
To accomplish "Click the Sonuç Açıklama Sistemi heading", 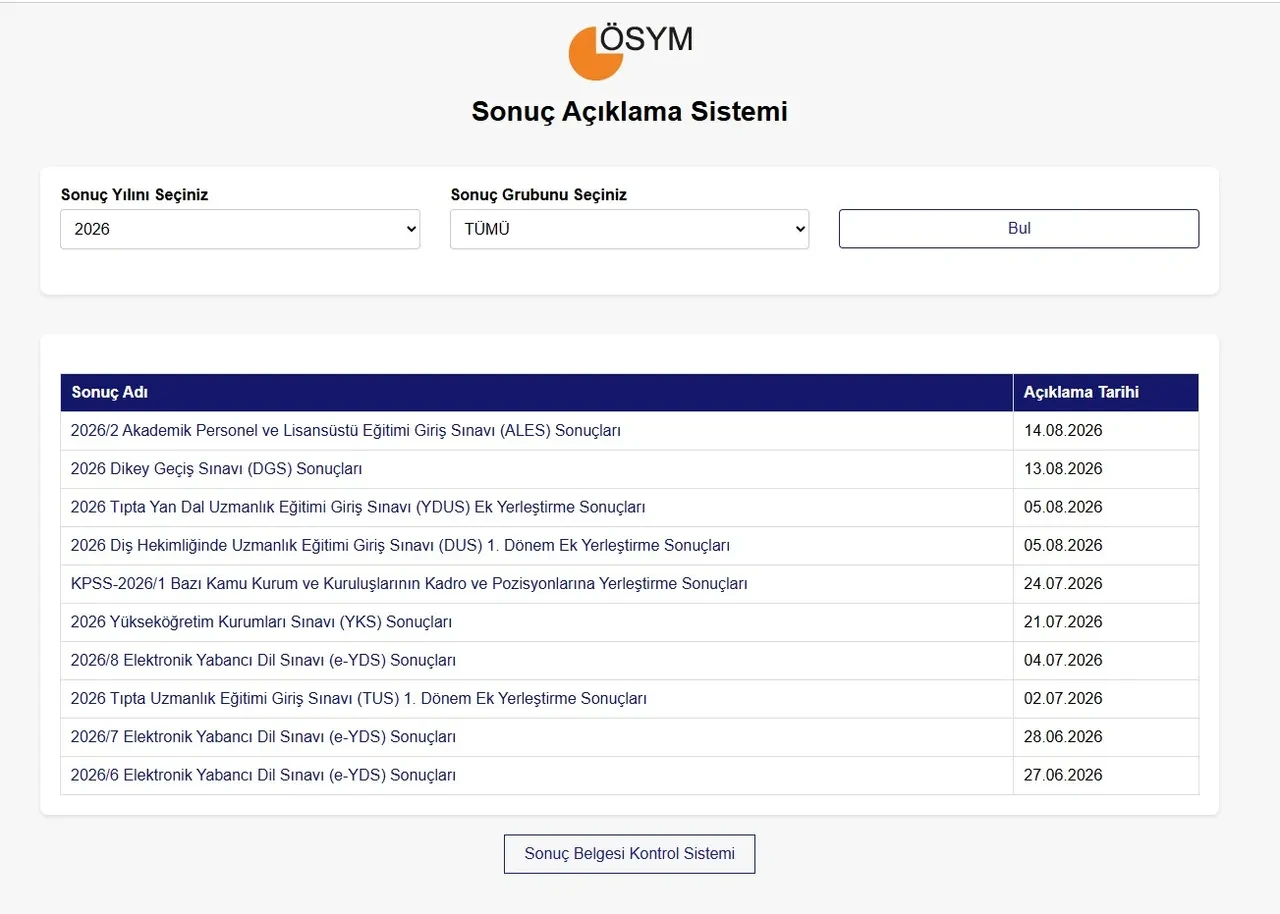I will [x=630, y=111].
